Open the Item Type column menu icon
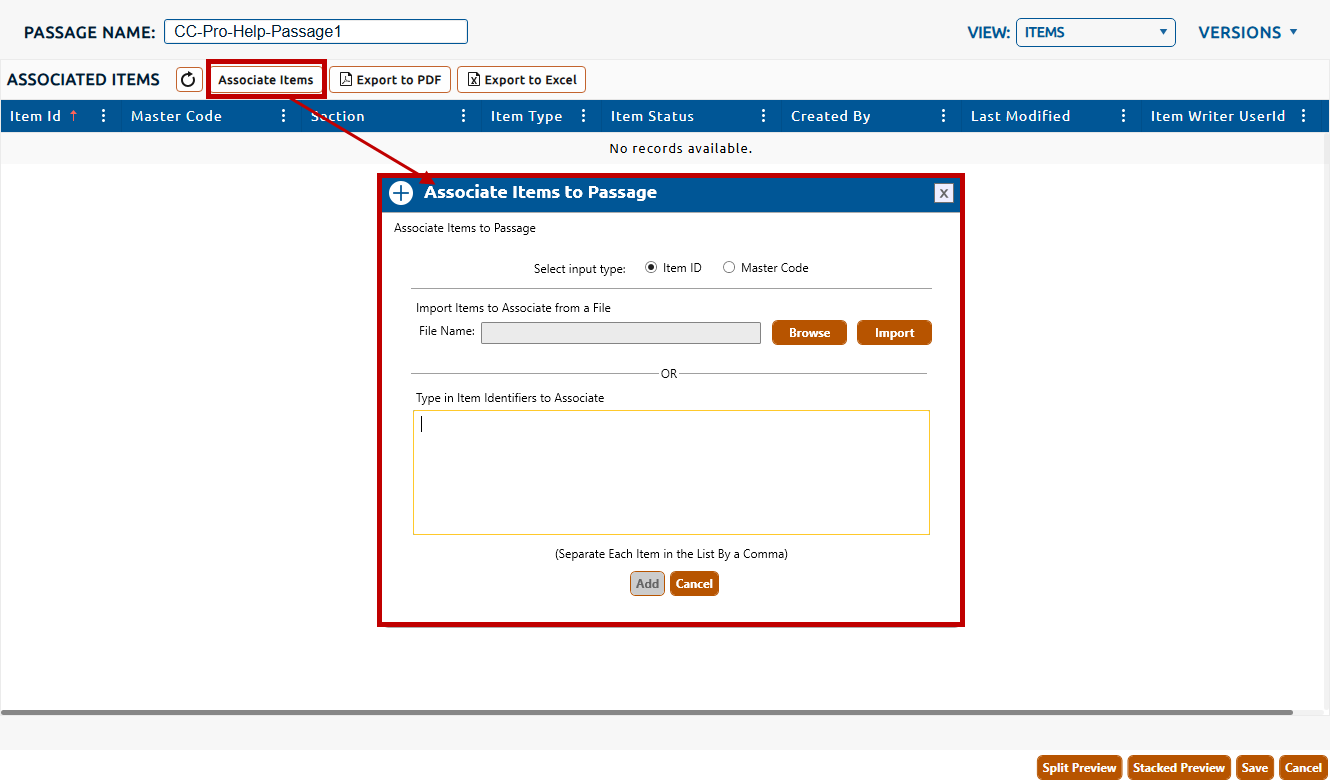Screen dimensions: 1334x782 [583, 116]
